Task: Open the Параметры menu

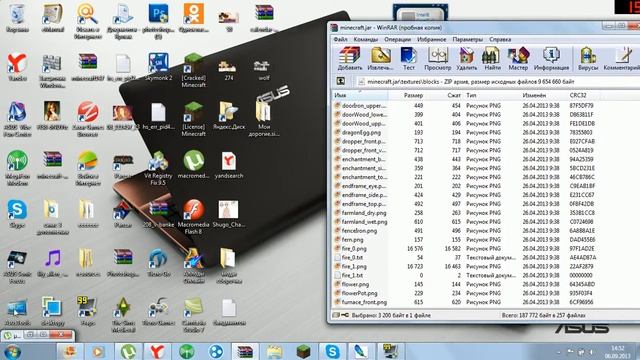Action: coord(468,40)
